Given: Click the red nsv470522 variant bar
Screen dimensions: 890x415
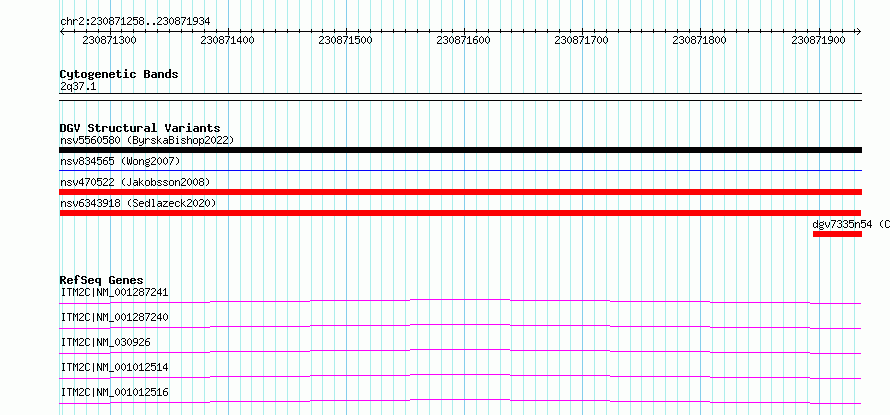Looking at the screenshot, I should click(x=460, y=192).
